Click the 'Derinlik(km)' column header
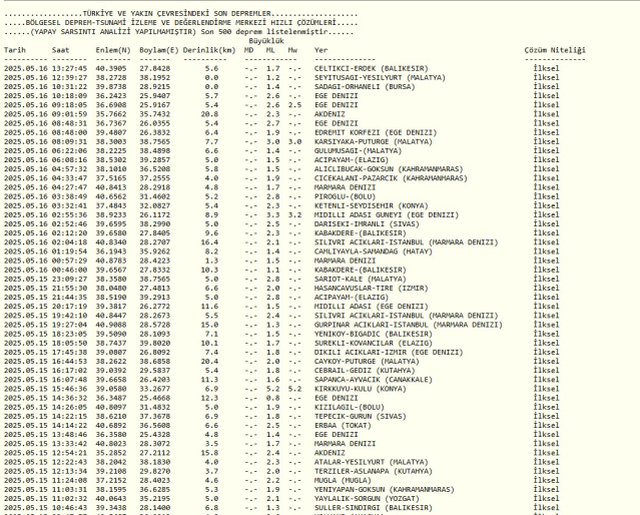Screen dimensions: 640x515 point(209,50)
